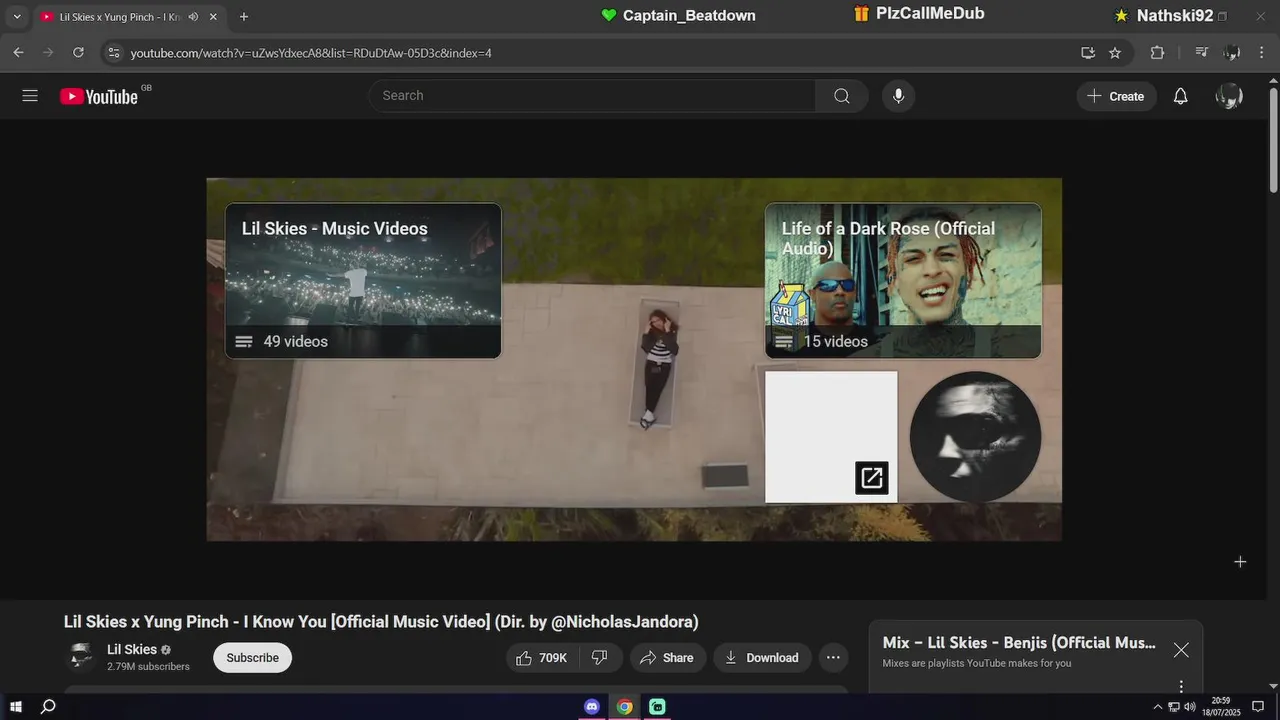Open the end-screen external link card
The width and height of the screenshot is (1280, 720).
[831, 437]
